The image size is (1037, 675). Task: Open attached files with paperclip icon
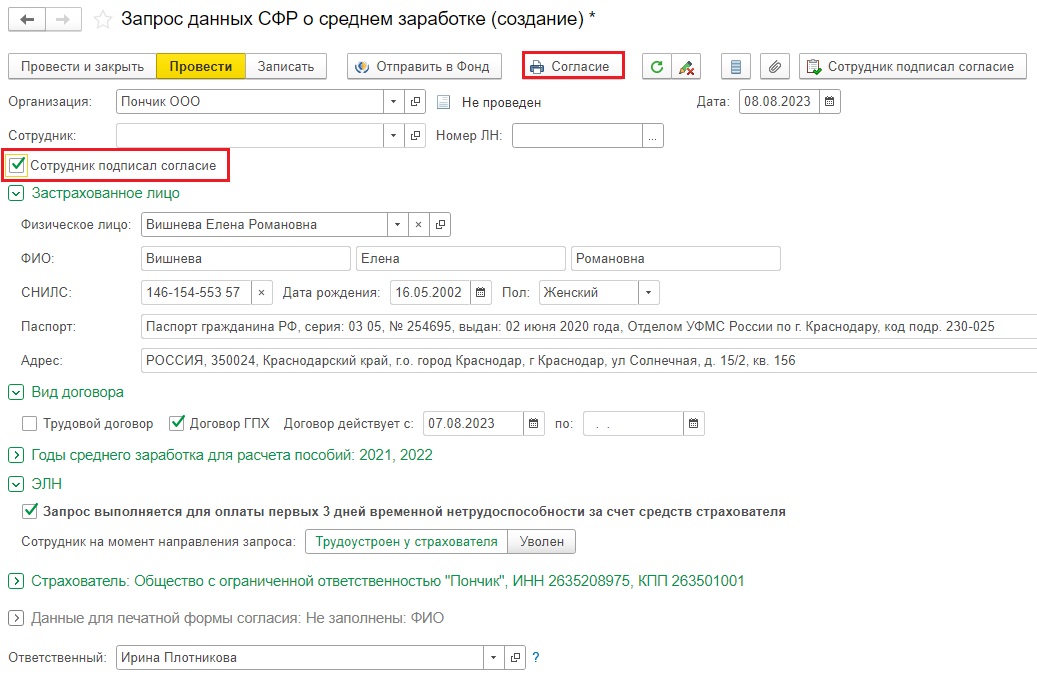point(774,67)
